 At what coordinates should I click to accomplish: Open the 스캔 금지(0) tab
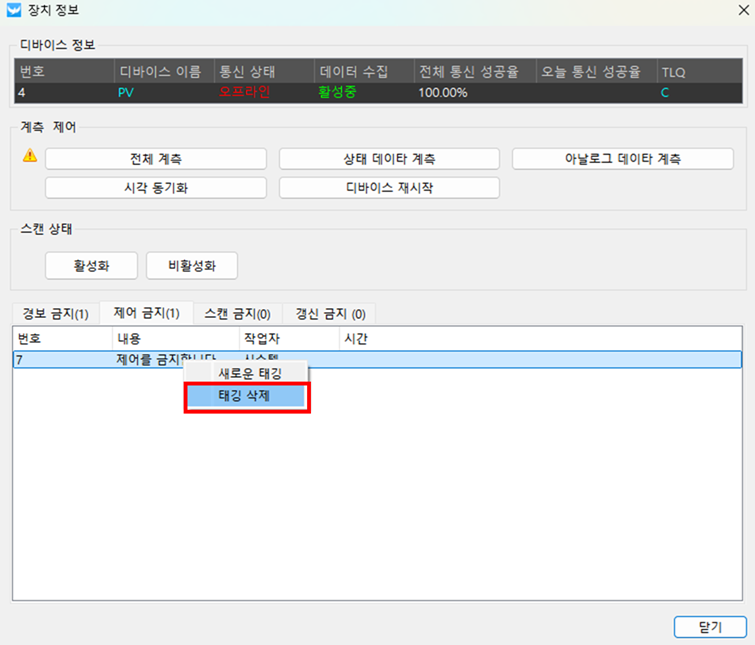pyautogui.click(x=237, y=314)
